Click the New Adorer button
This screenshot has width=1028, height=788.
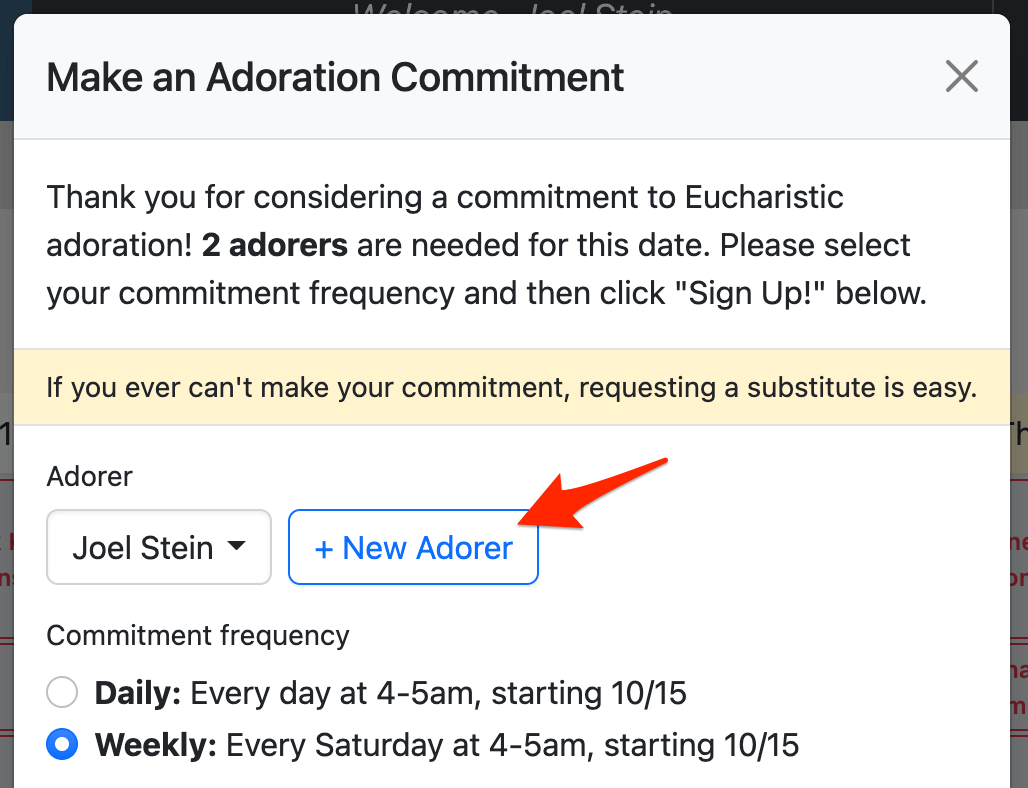[413, 548]
